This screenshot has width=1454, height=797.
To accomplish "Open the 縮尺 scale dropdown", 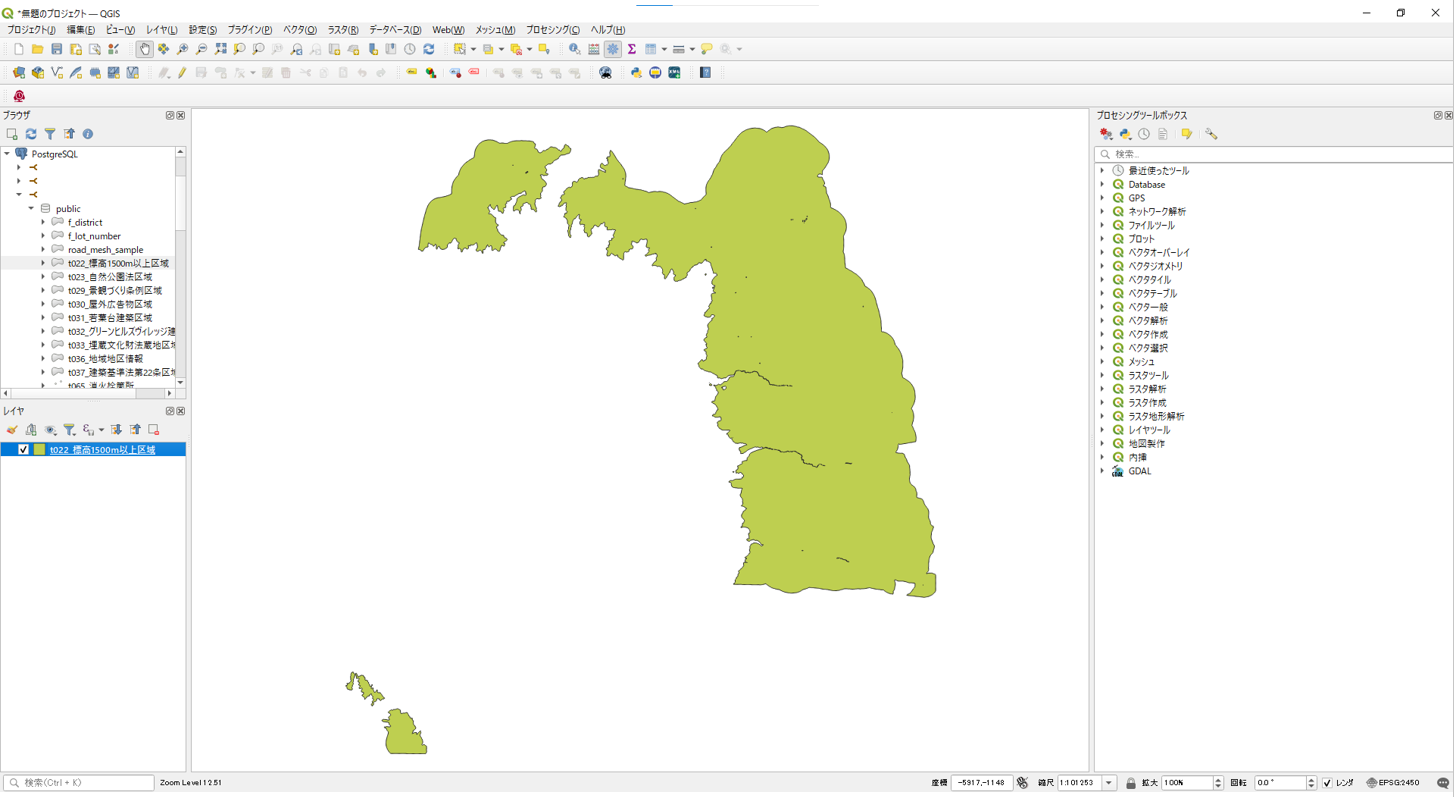I will [1109, 783].
